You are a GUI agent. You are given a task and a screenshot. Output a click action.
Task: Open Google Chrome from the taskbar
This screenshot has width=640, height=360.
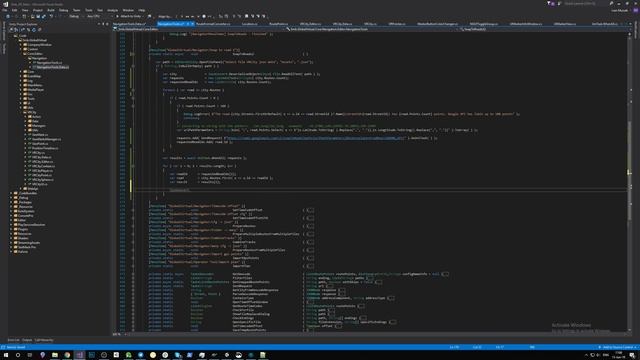[x=67, y=355]
